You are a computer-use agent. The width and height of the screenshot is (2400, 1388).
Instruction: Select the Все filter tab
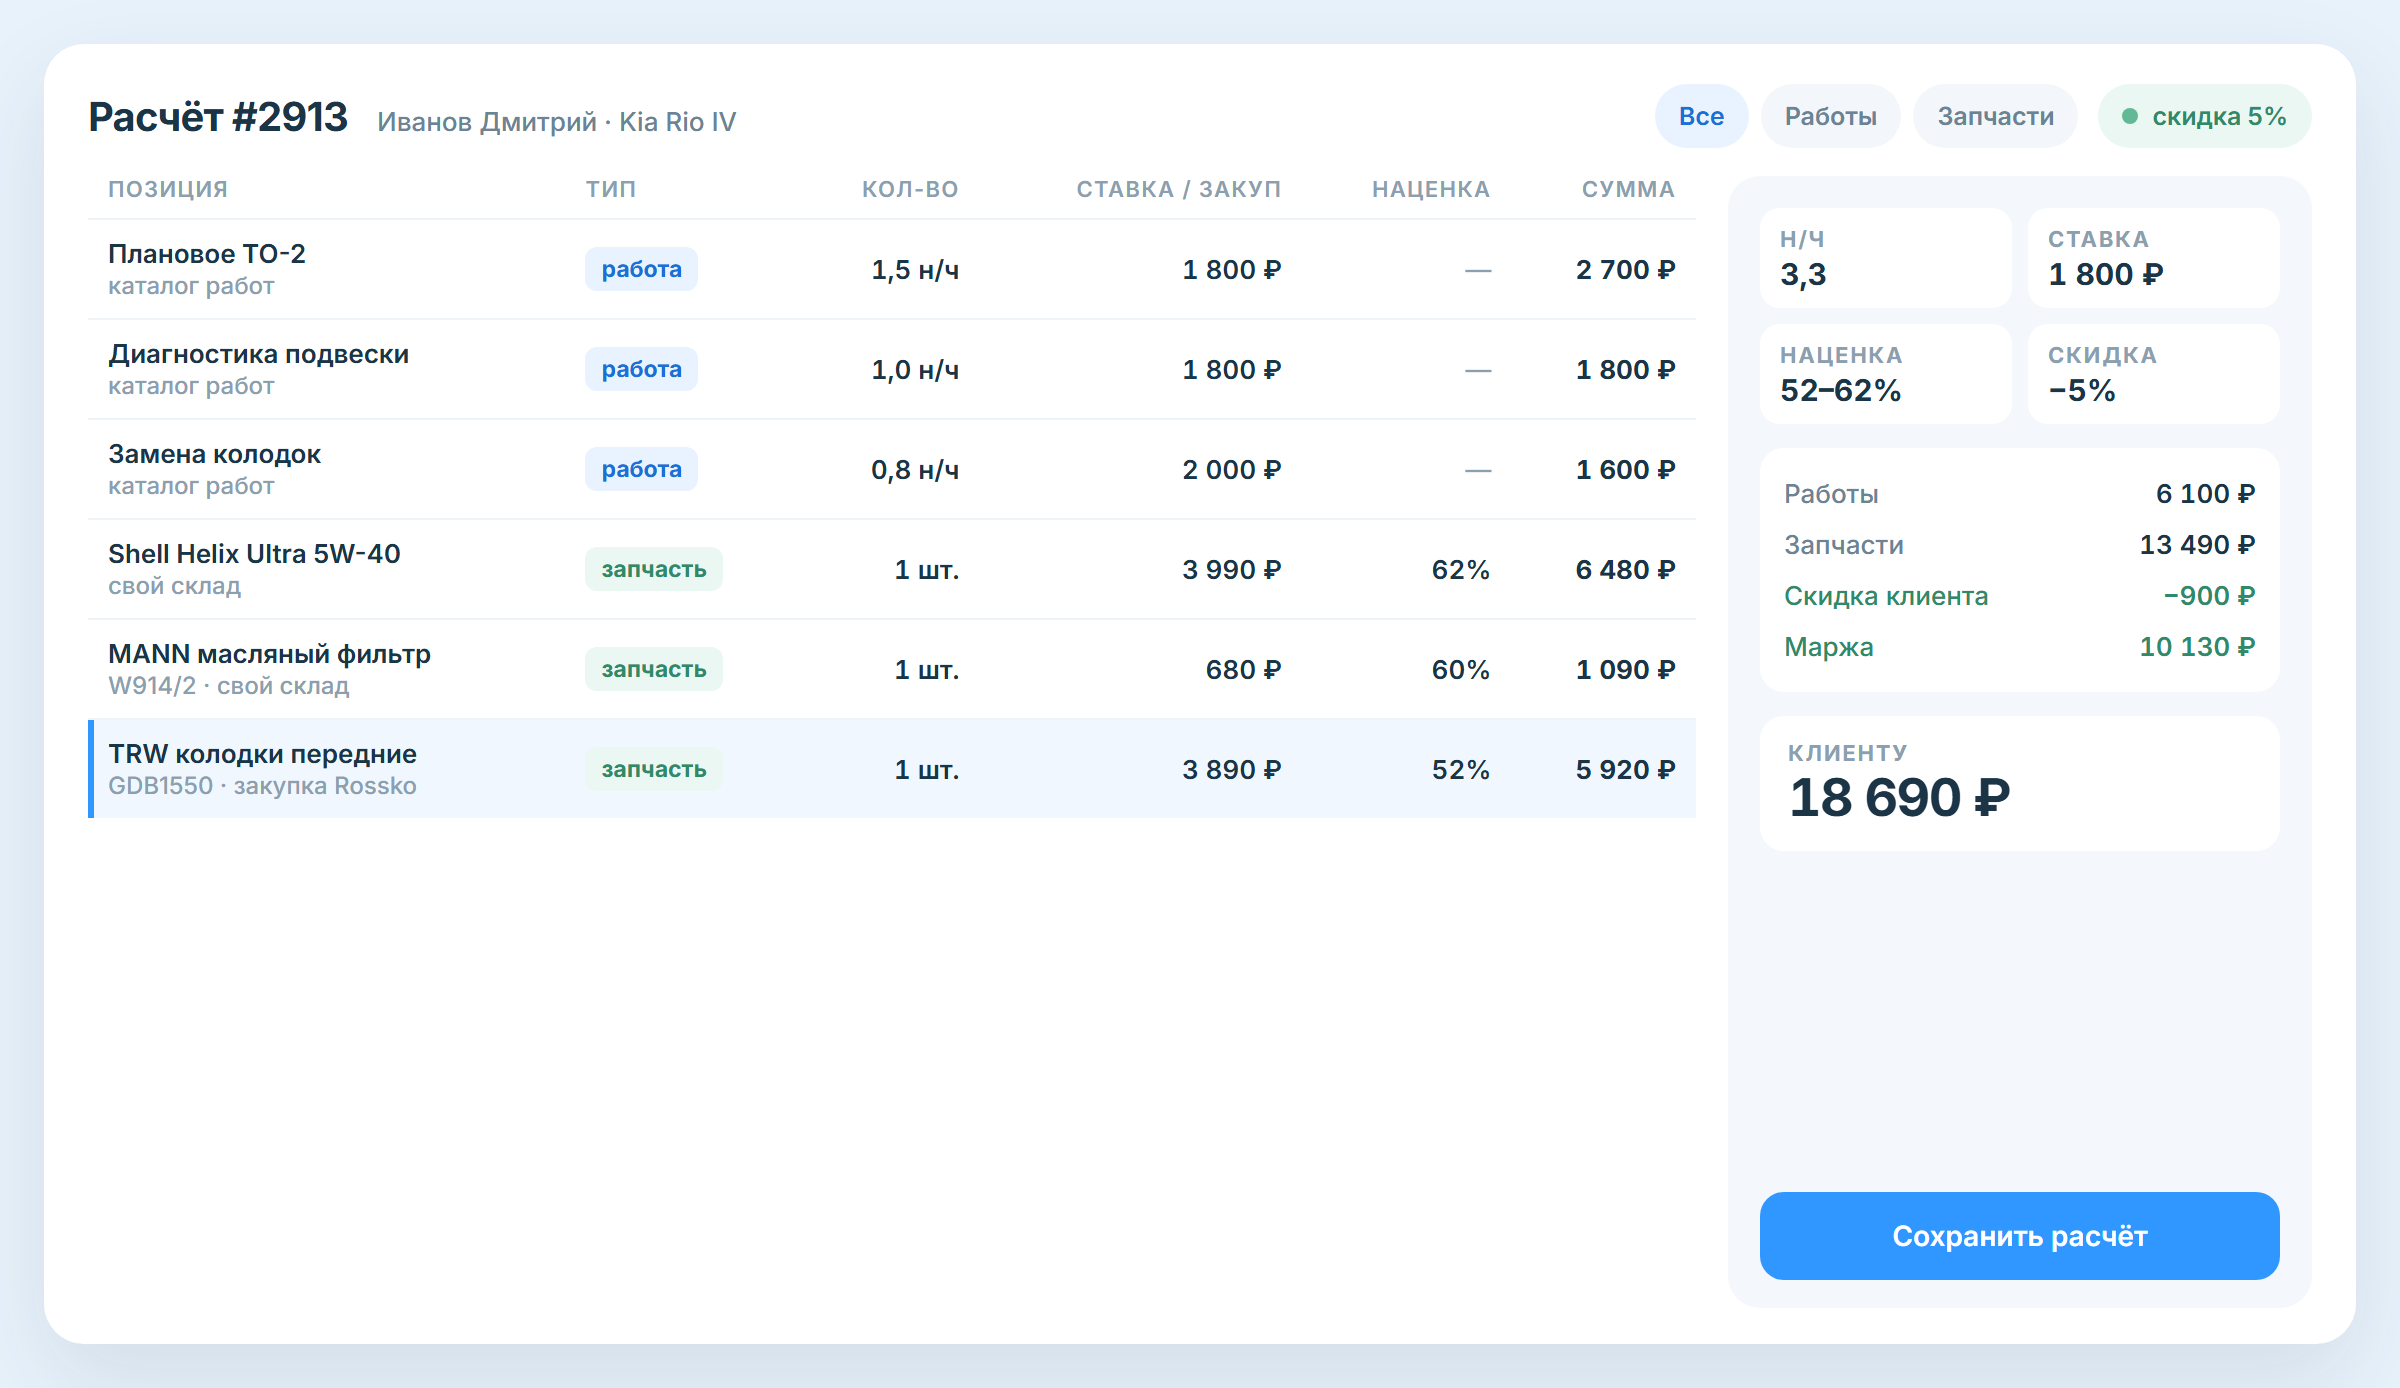pyautogui.click(x=1701, y=116)
